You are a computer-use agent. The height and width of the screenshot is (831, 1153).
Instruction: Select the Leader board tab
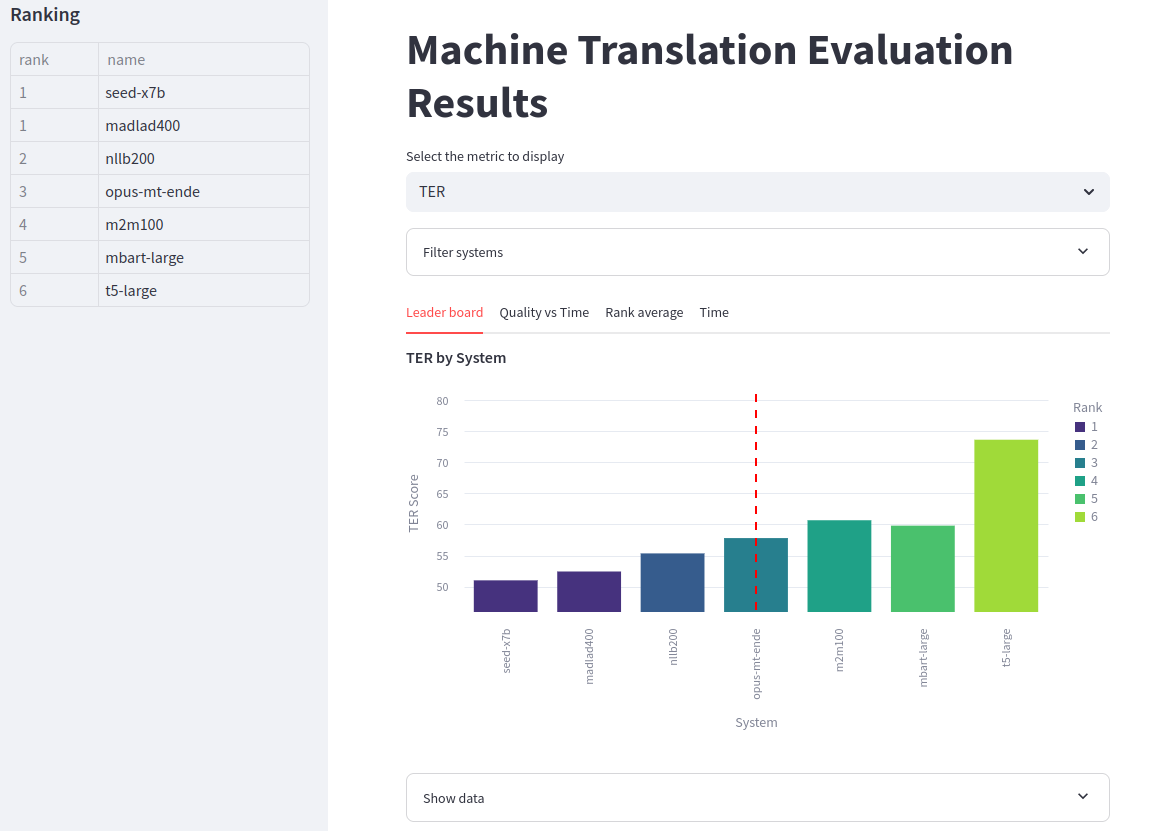coord(444,313)
